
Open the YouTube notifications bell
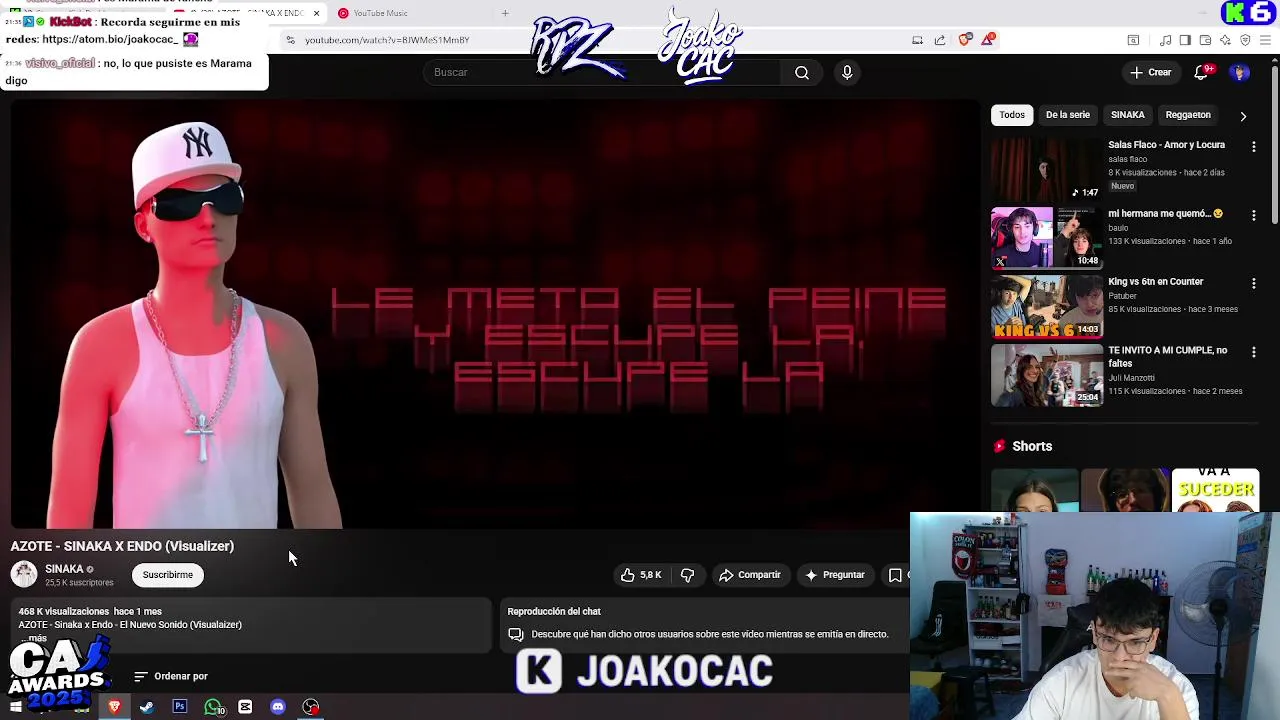point(1201,72)
